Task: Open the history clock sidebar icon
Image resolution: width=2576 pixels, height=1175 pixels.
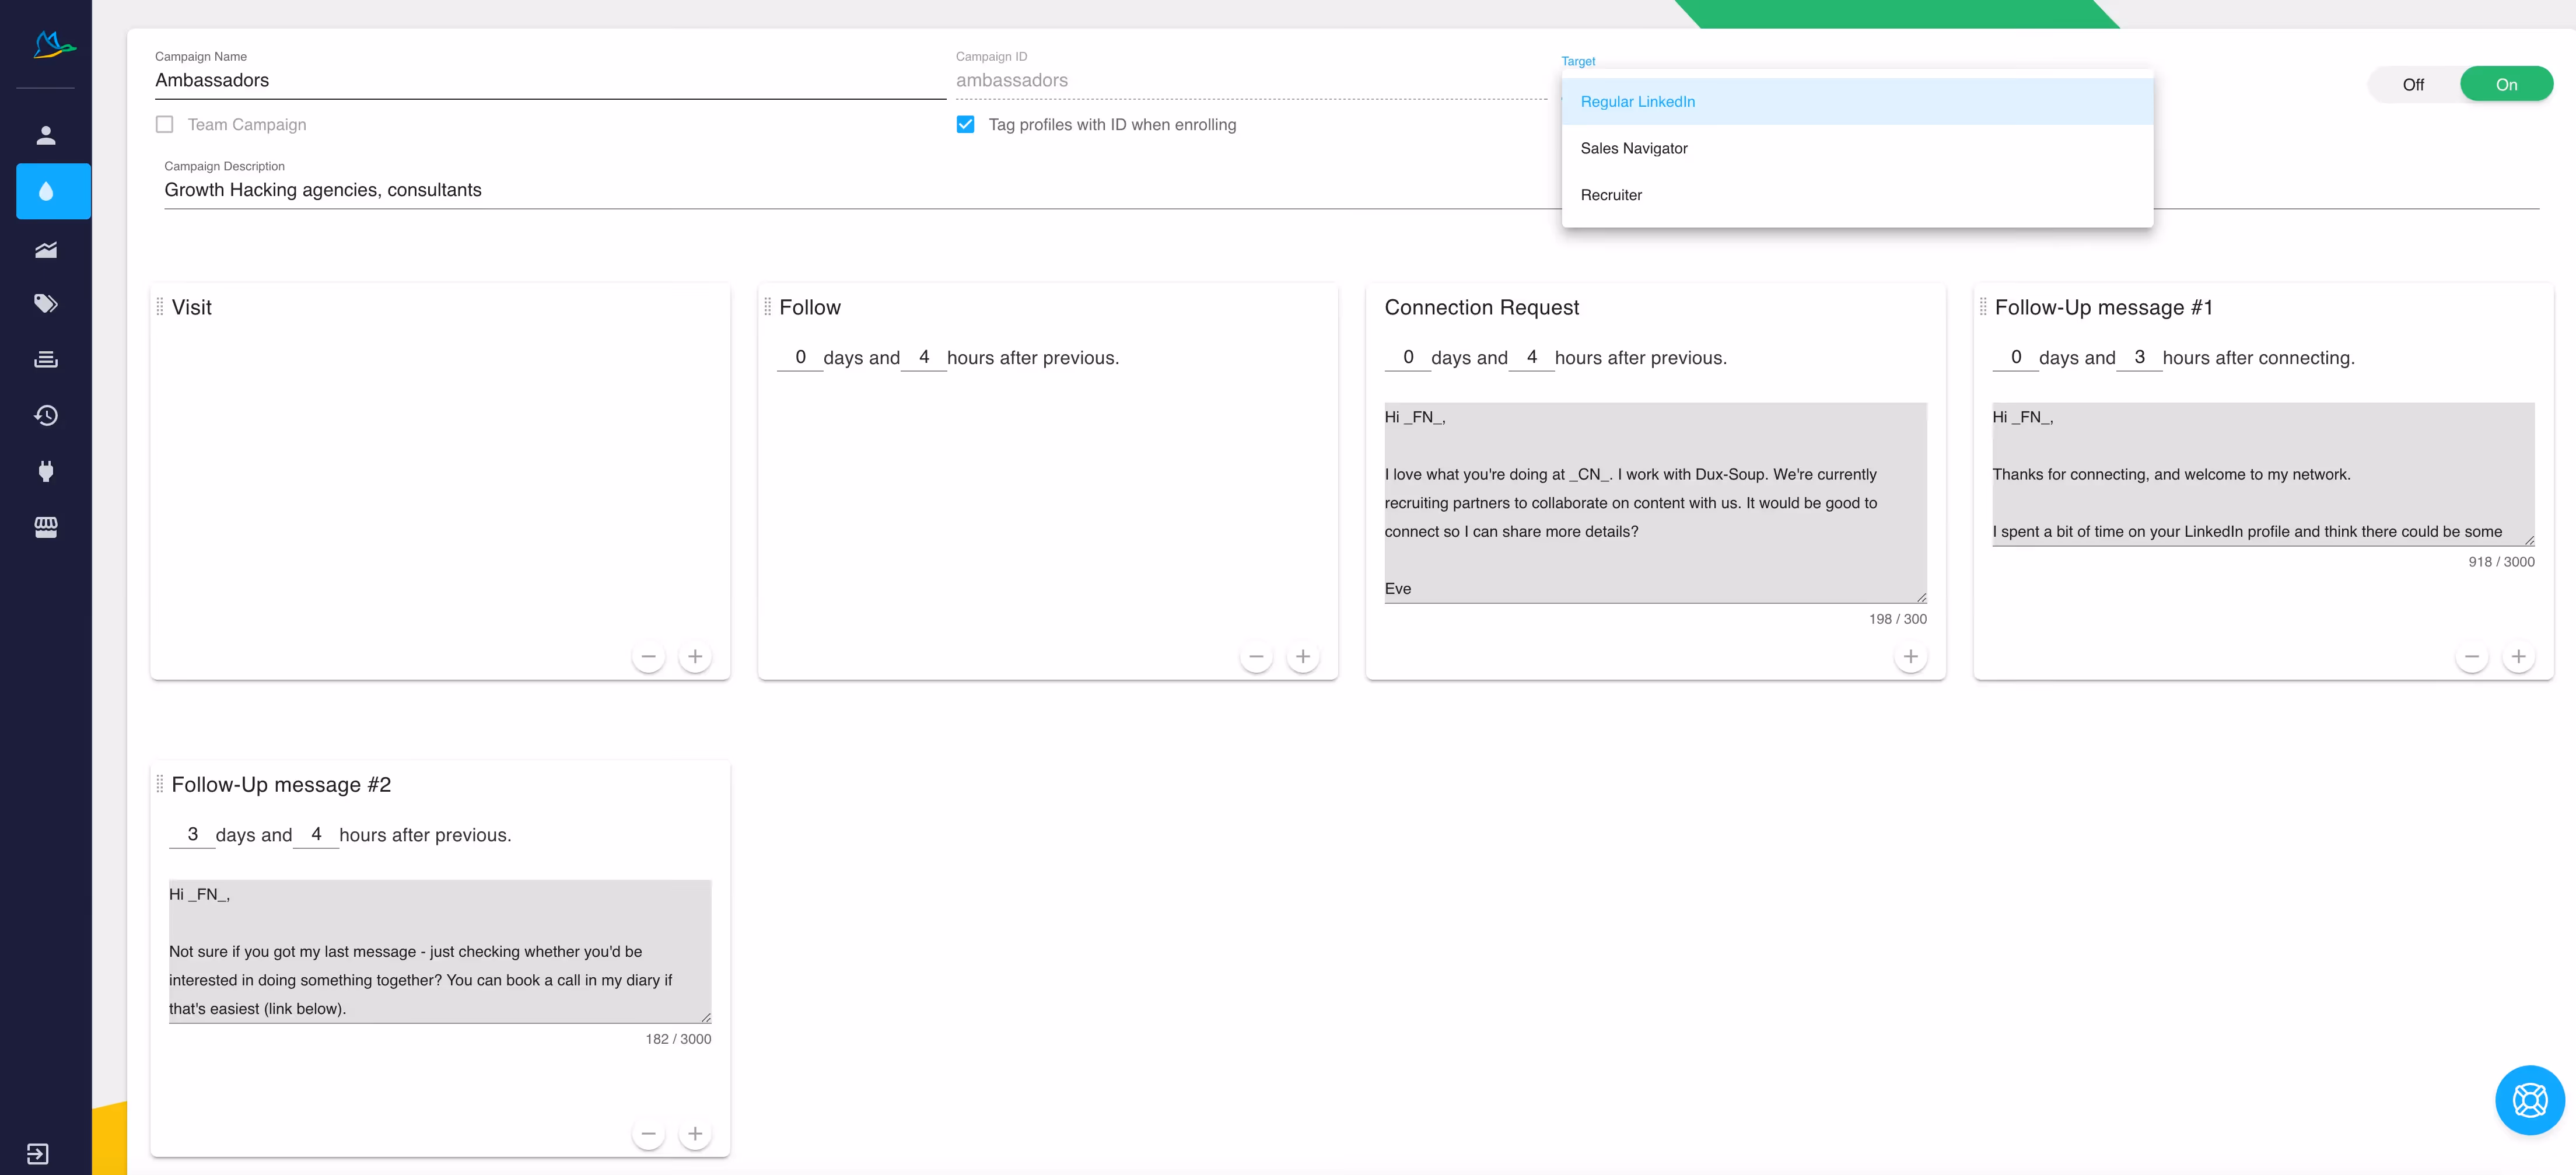Action: tap(46, 415)
